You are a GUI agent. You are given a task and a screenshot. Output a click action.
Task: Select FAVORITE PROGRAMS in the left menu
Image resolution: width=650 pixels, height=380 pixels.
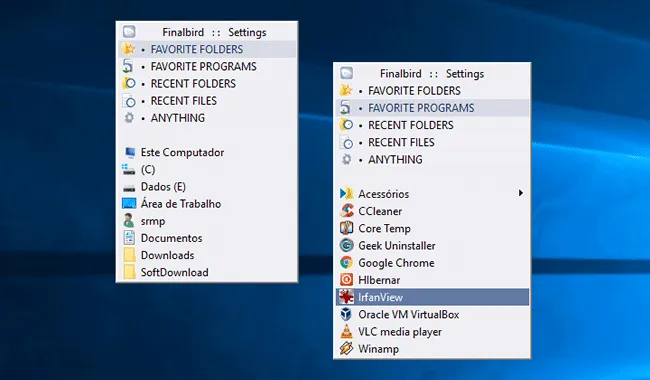[207, 66]
